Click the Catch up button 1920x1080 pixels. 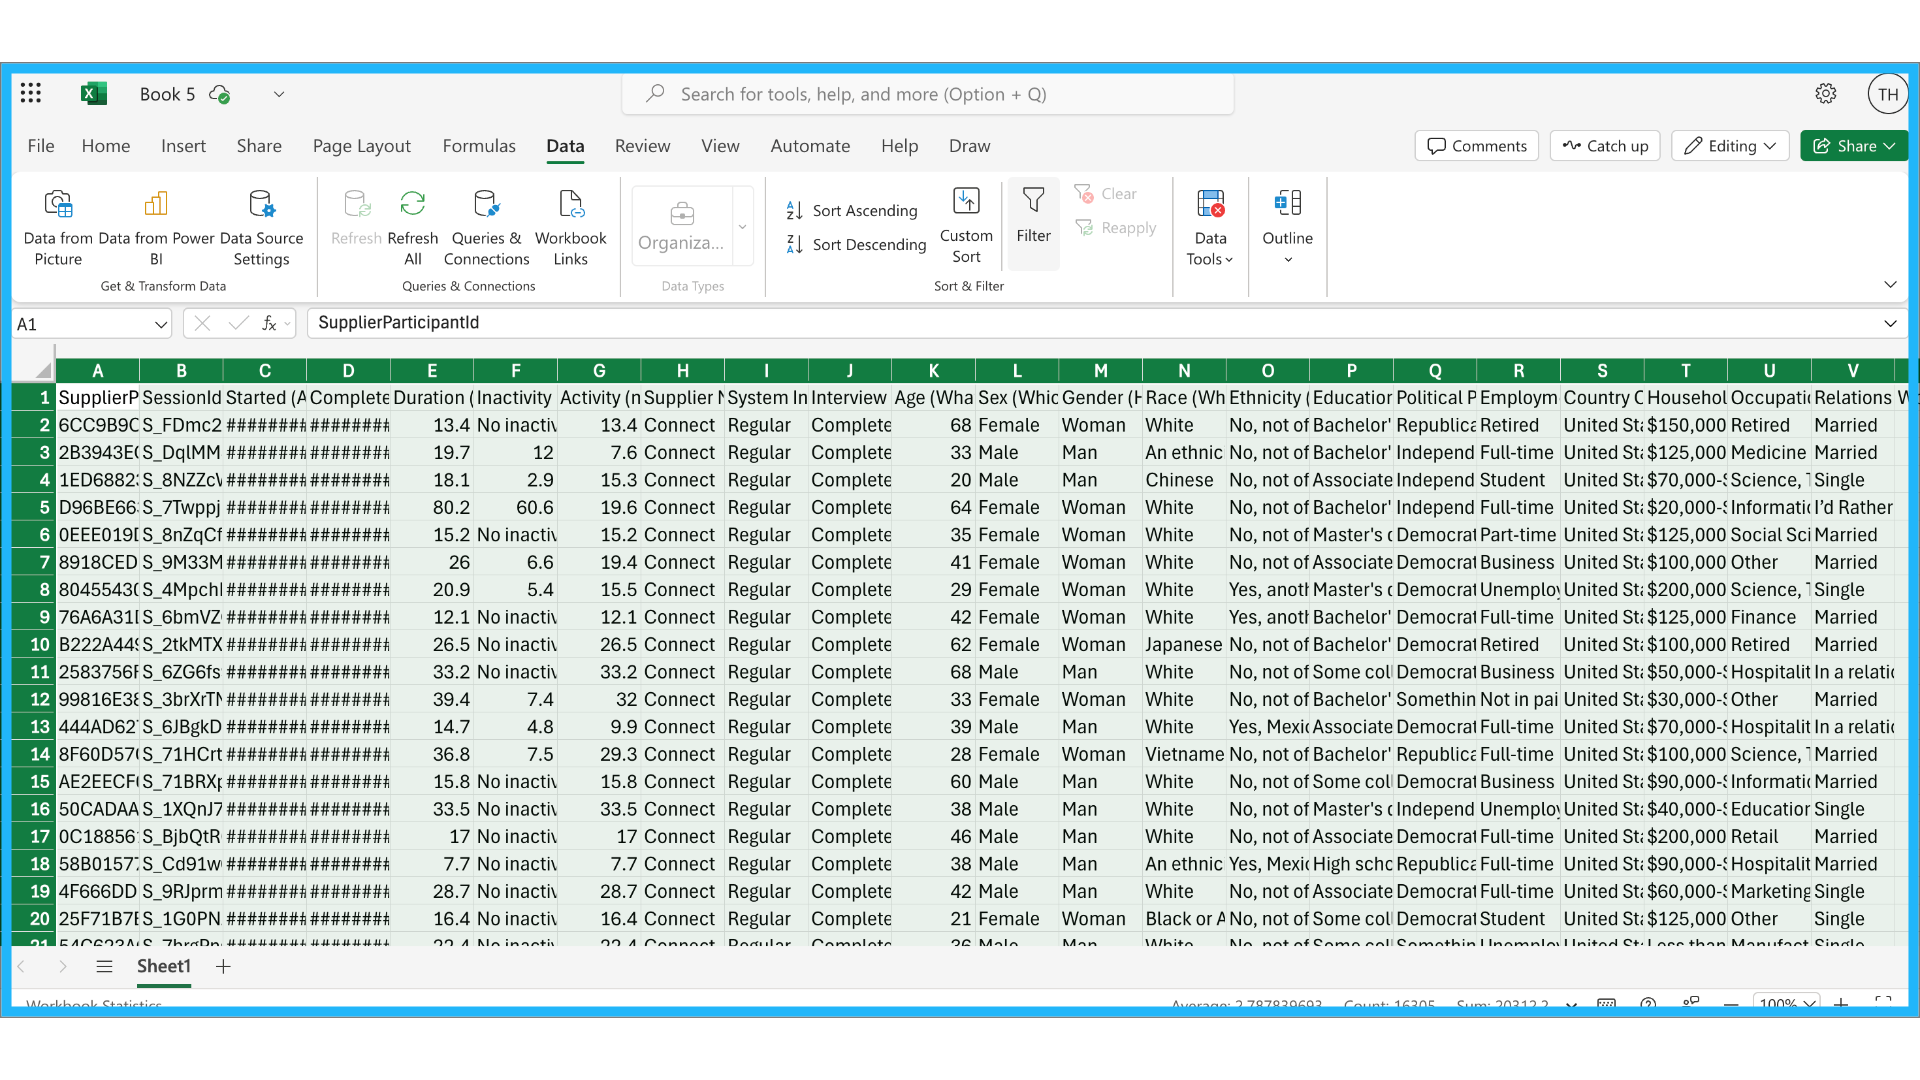click(x=1605, y=146)
